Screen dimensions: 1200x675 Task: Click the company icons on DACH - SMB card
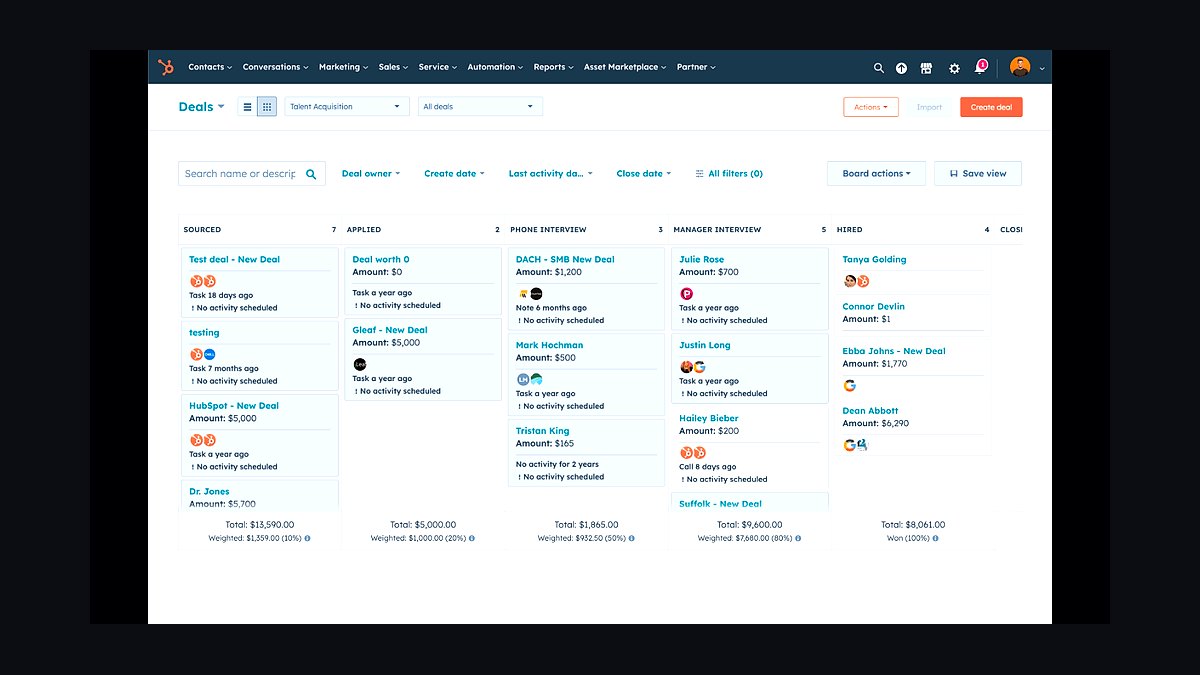(530, 294)
